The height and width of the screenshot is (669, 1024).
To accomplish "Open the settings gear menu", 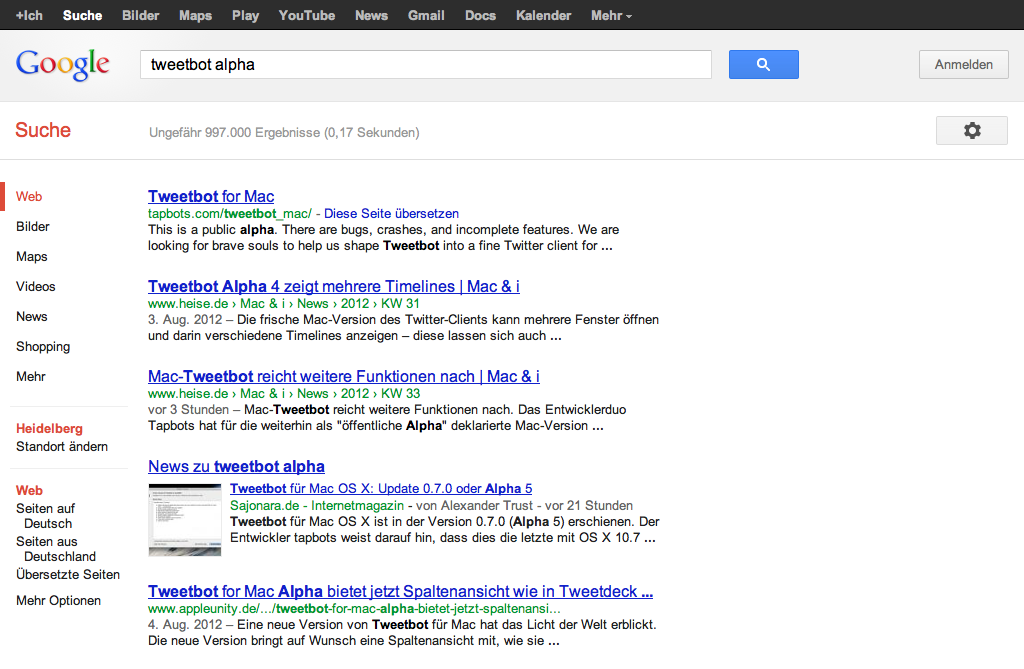I will 972,131.
